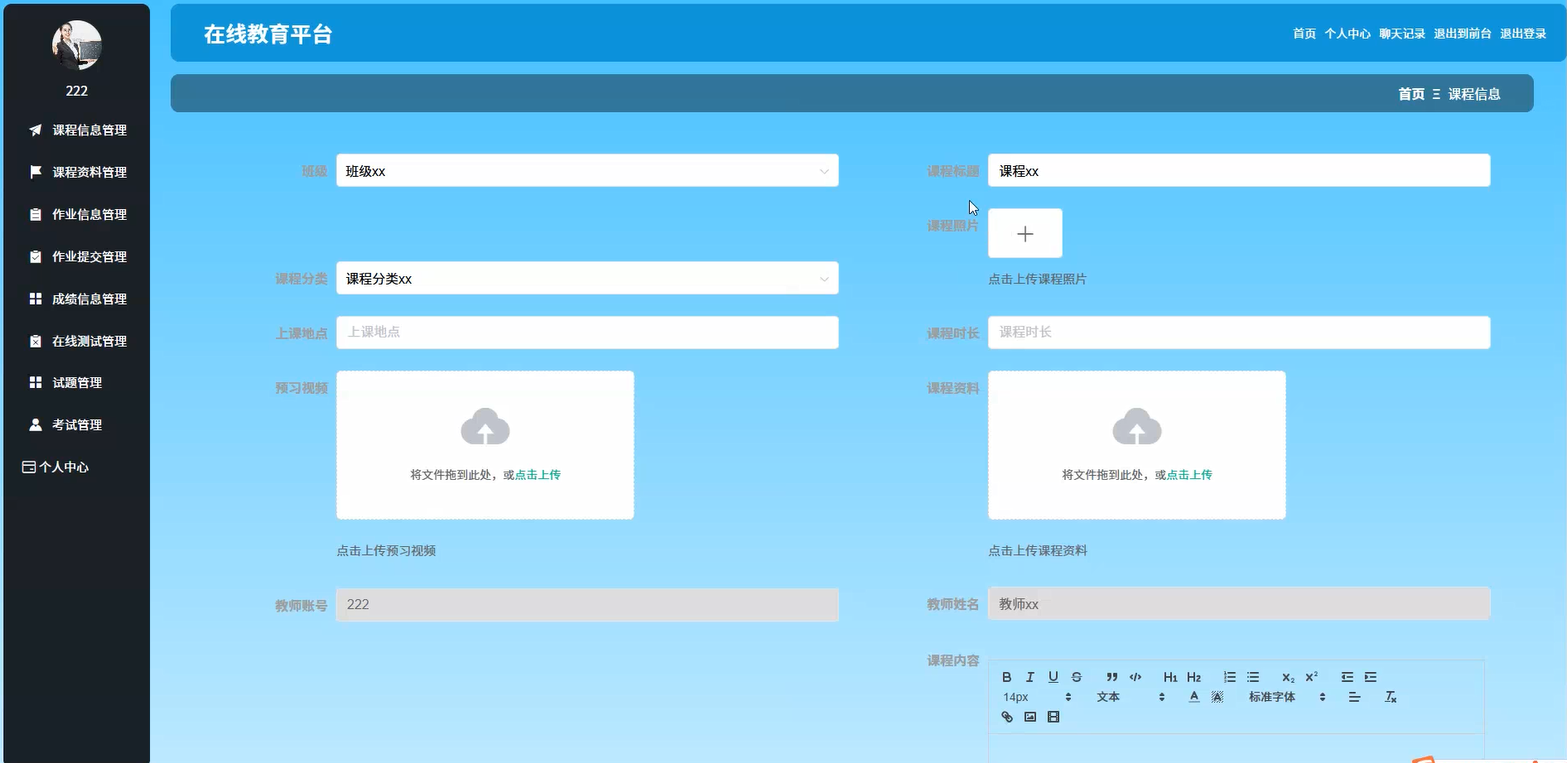Apply strikethrough formatting in the editor
Image resolution: width=1567 pixels, height=763 pixels.
(x=1076, y=677)
